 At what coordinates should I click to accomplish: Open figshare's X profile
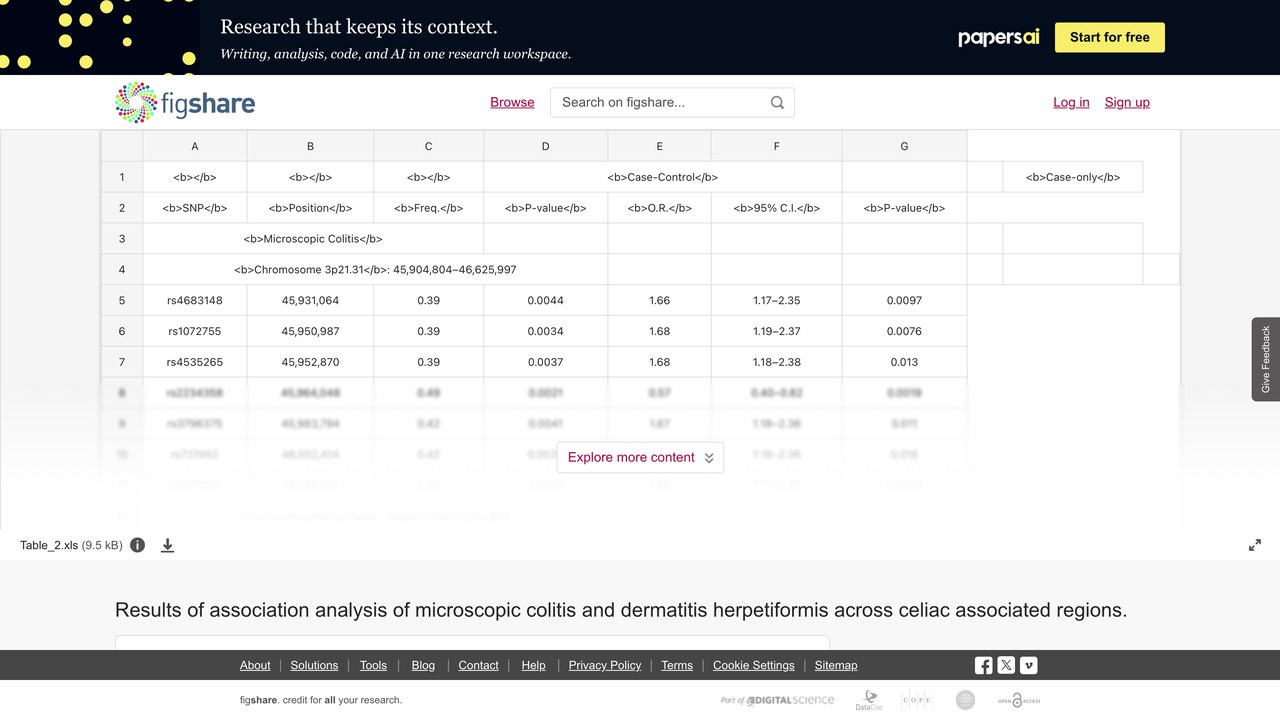[x=1006, y=665]
